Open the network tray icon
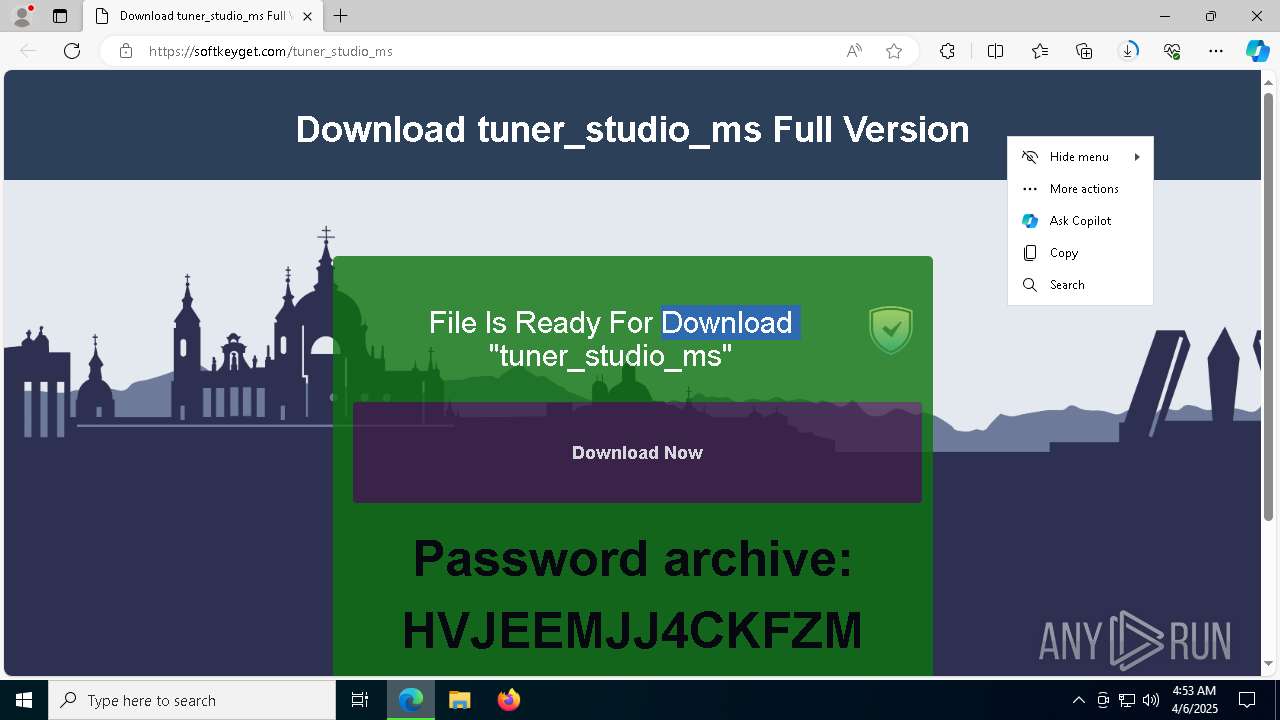Viewport: 1280px width, 720px height. coord(1127,700)
